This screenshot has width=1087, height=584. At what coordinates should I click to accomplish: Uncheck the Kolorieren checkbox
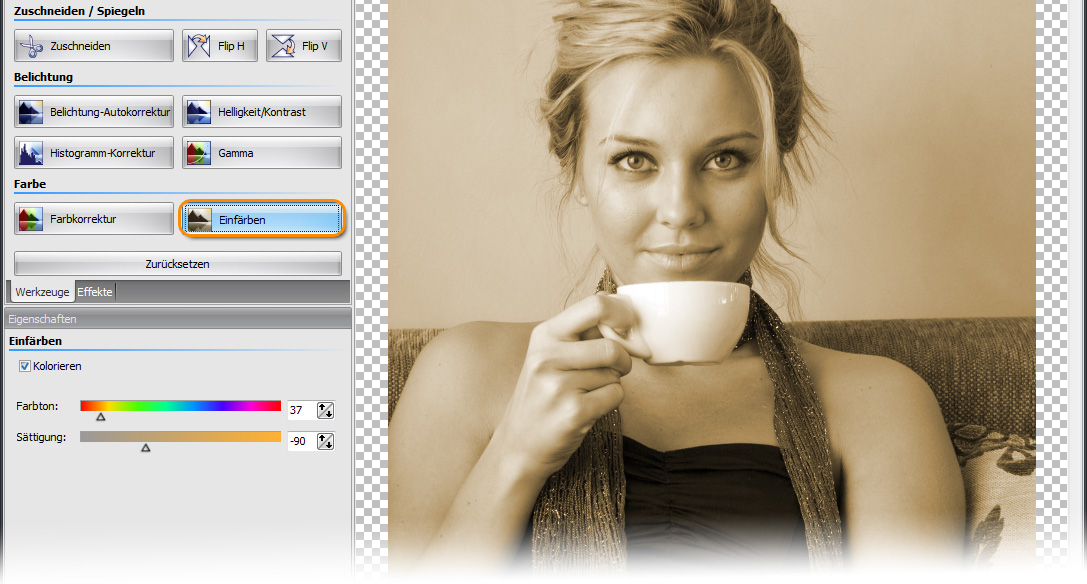(x=25, y=366)
